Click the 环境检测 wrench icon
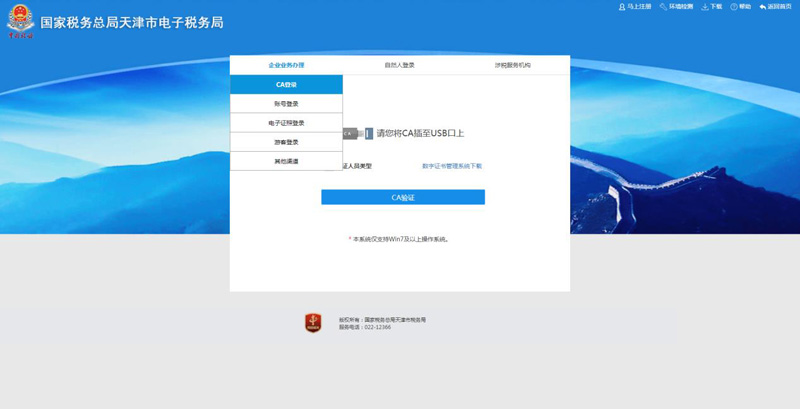800x409 pixels. (x=663, y=7)
